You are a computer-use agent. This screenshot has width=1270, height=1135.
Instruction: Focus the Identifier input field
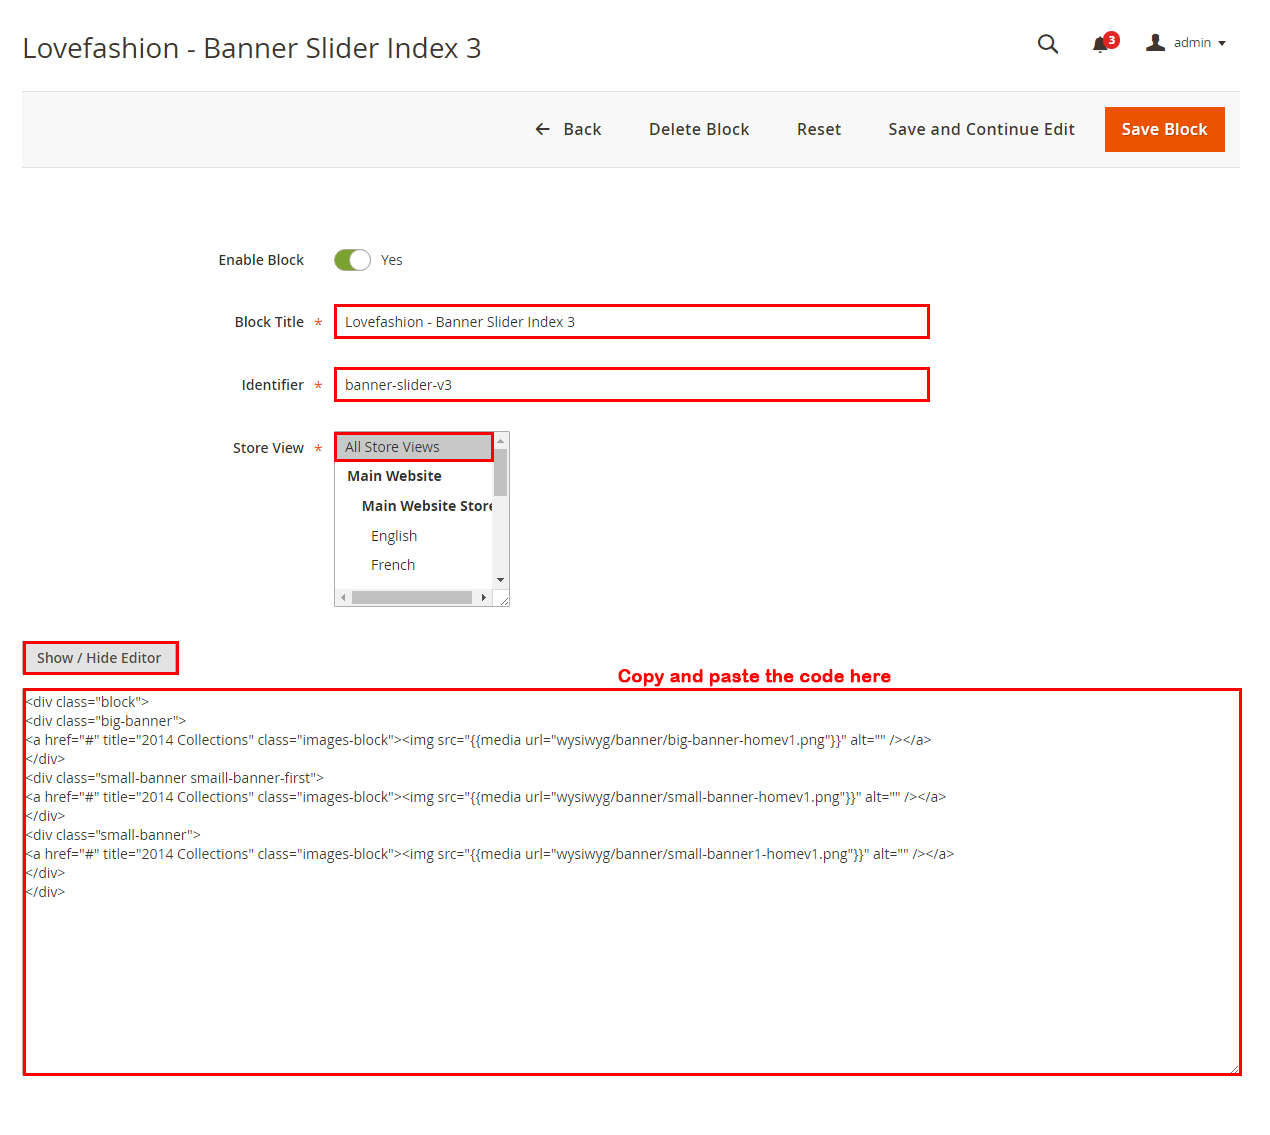(x=631, y=385)
